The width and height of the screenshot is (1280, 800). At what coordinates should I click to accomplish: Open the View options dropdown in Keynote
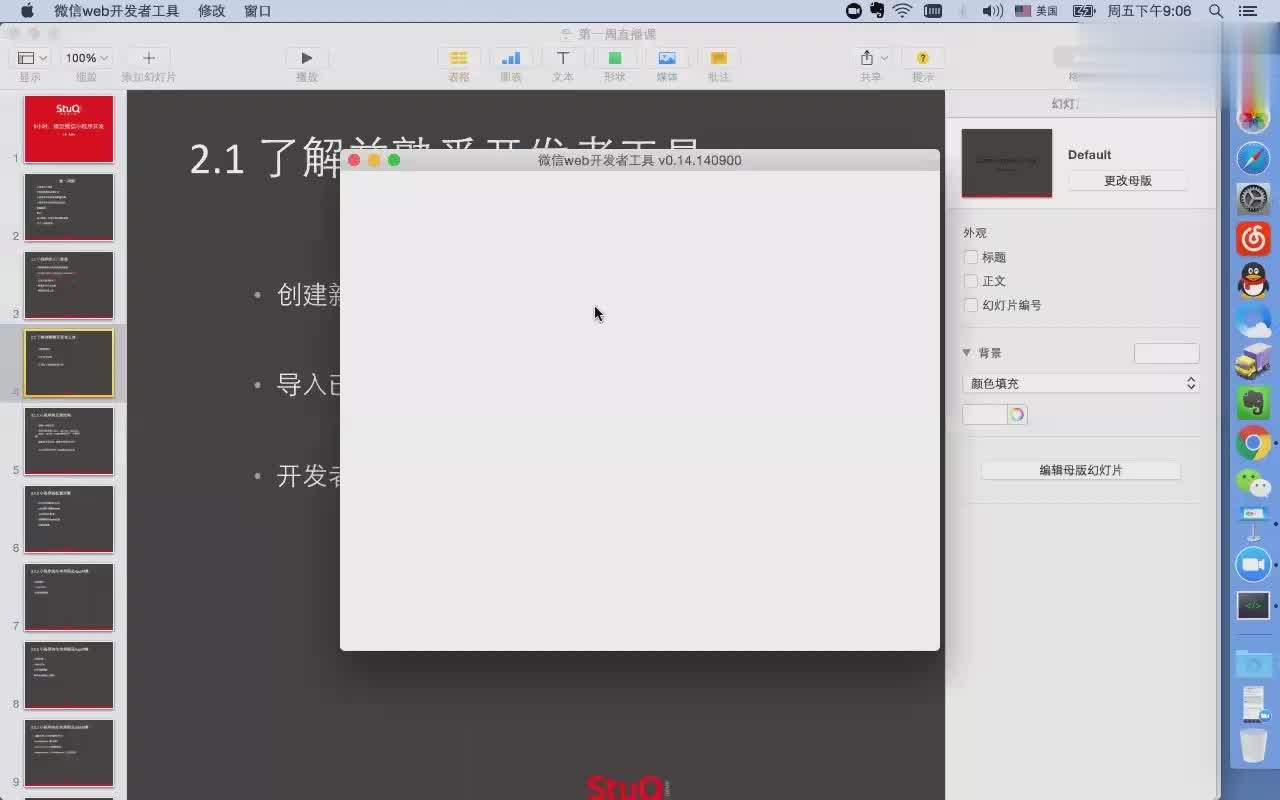point(31,58)
